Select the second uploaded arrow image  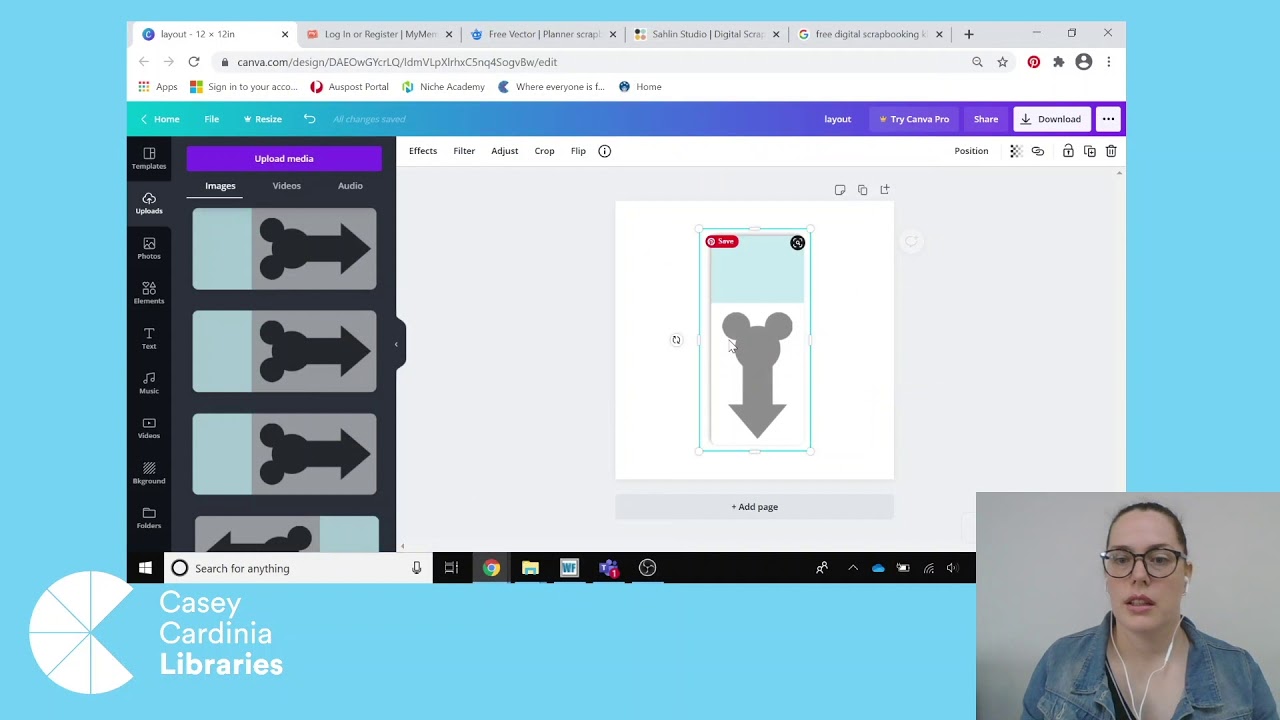pyautogui.click(x=285, y=351)
